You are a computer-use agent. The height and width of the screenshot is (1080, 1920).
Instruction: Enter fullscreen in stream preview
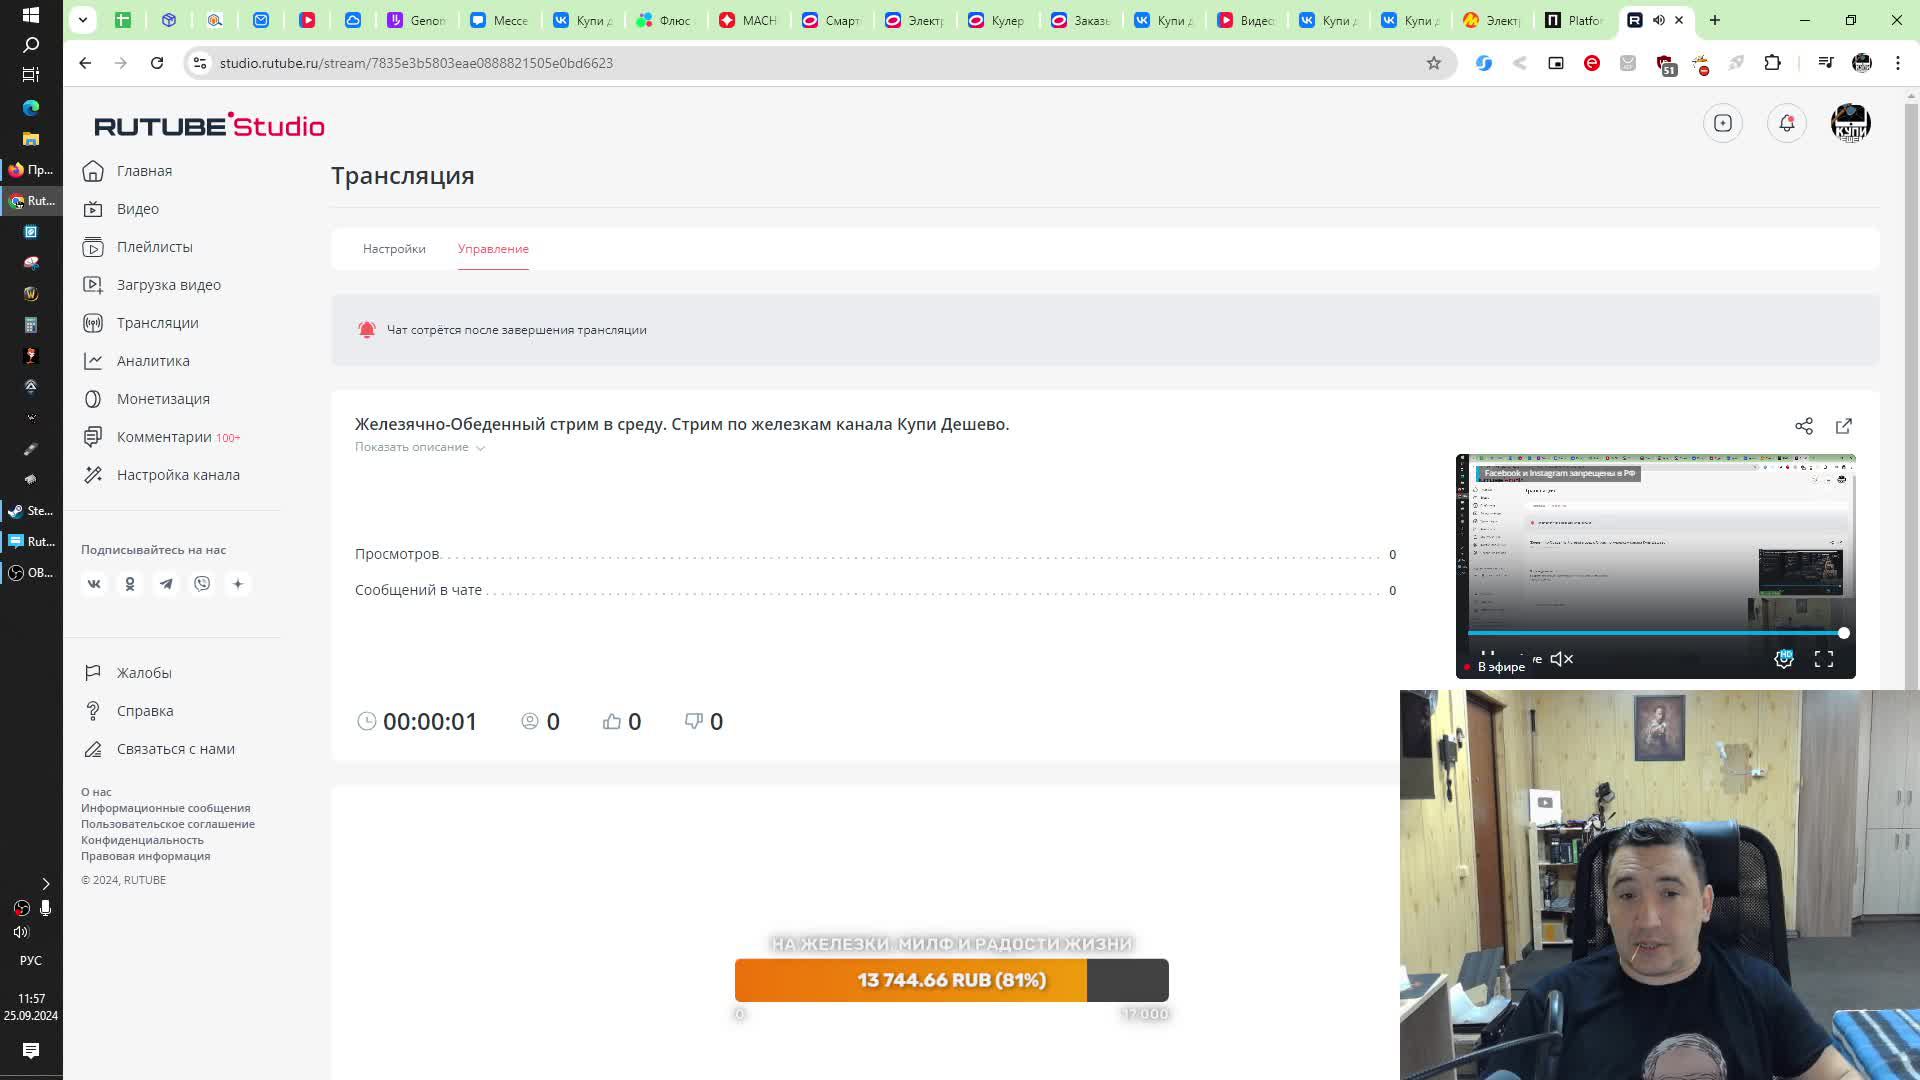[1823, 659]
